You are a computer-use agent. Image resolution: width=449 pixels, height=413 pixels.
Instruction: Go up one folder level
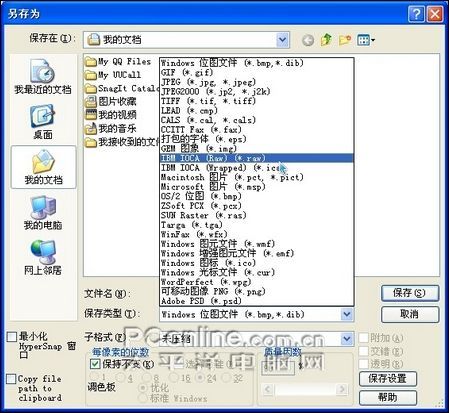(x=326, y=40)
